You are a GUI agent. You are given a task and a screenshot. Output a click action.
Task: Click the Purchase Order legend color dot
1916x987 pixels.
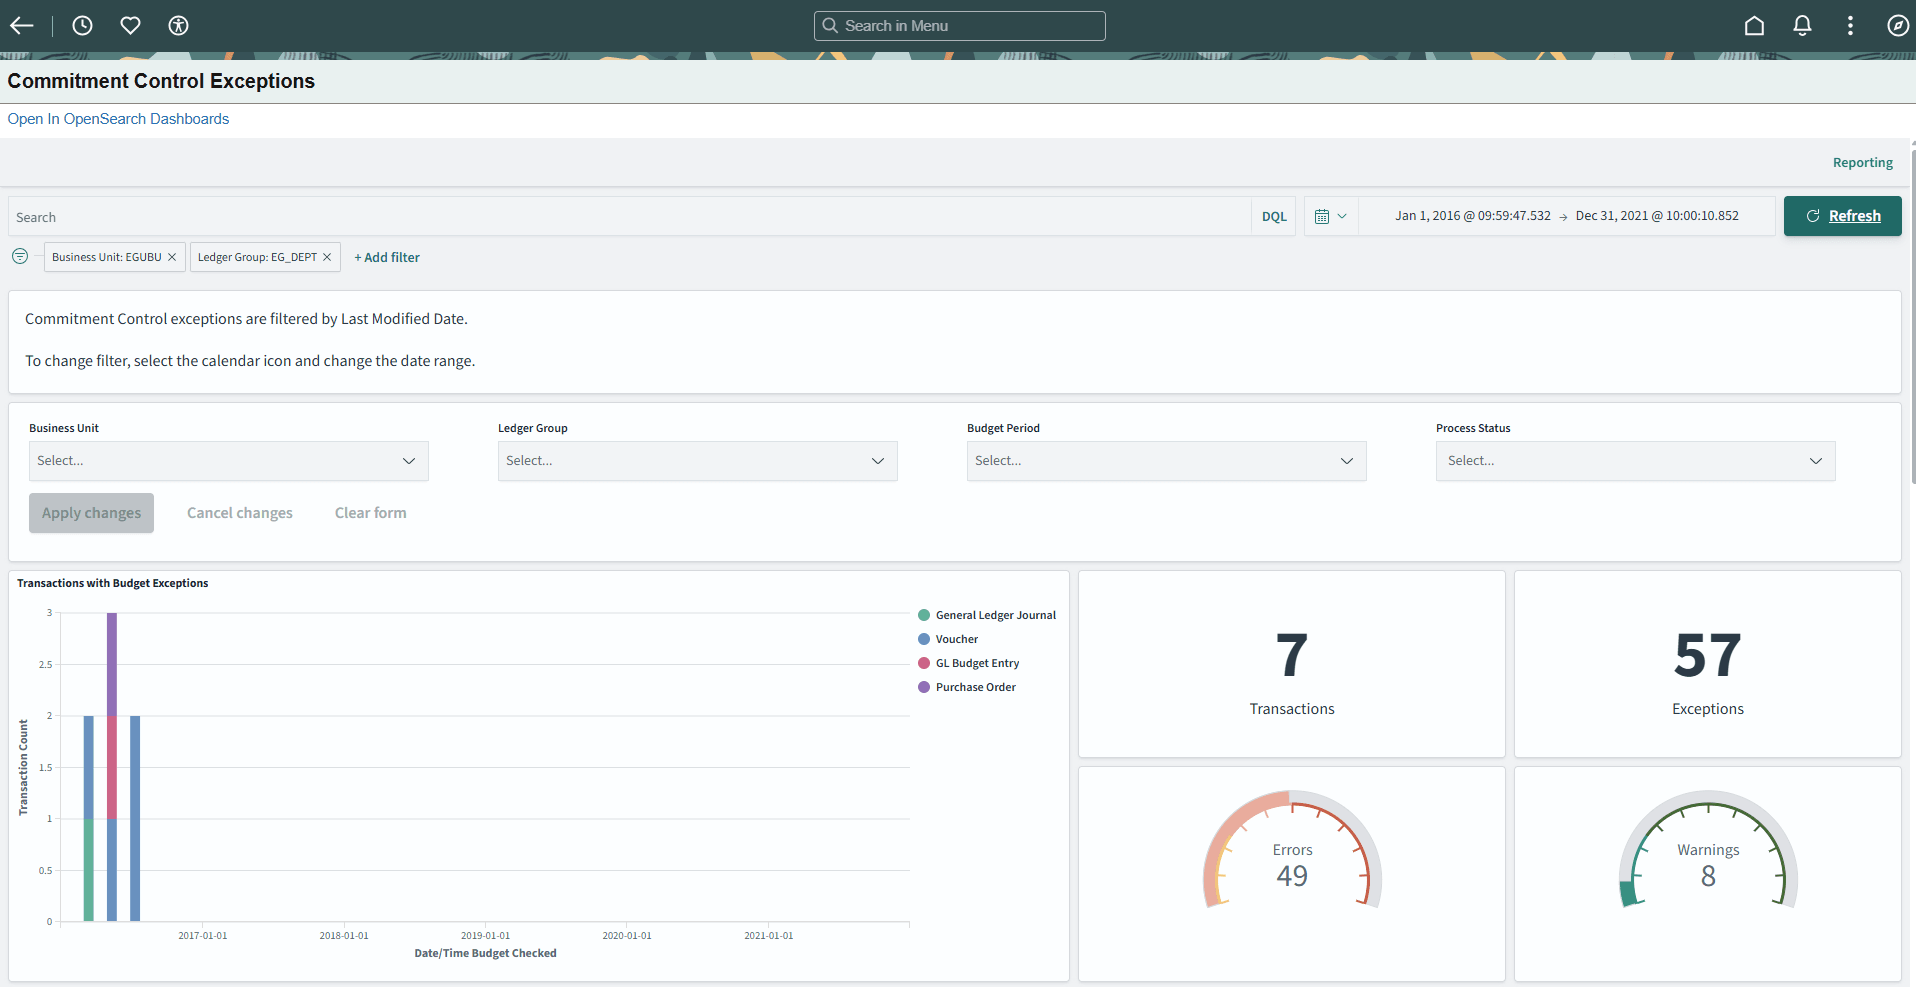point(924,687)
